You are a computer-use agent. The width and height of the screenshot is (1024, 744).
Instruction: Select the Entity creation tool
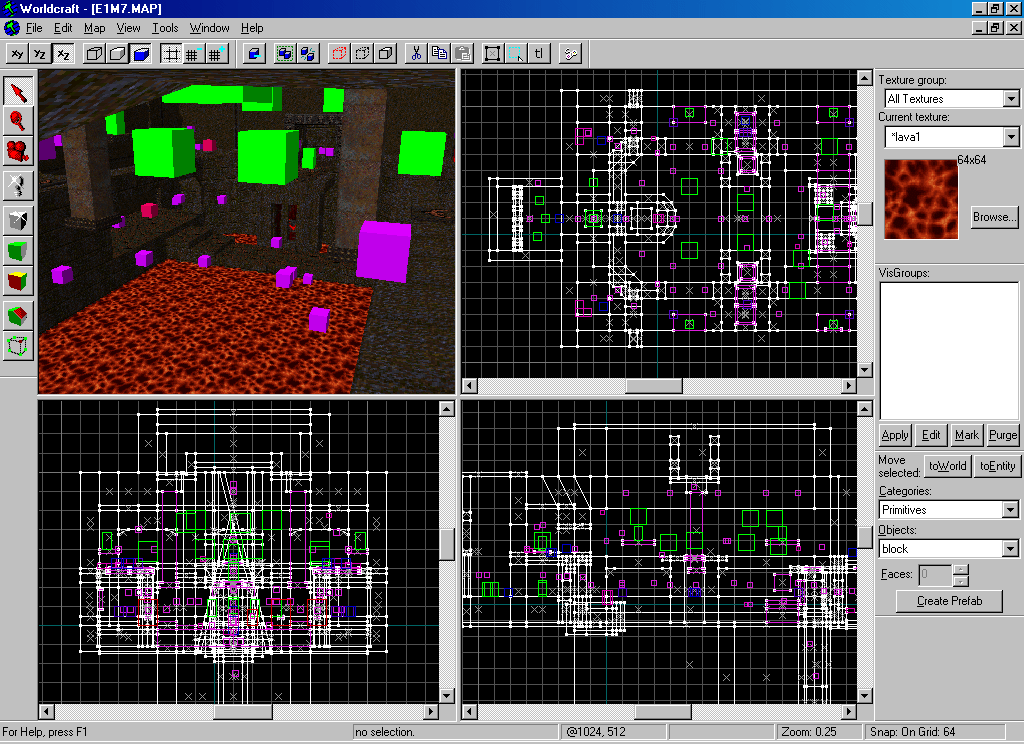pyautogui.click(x=19, y=185)
